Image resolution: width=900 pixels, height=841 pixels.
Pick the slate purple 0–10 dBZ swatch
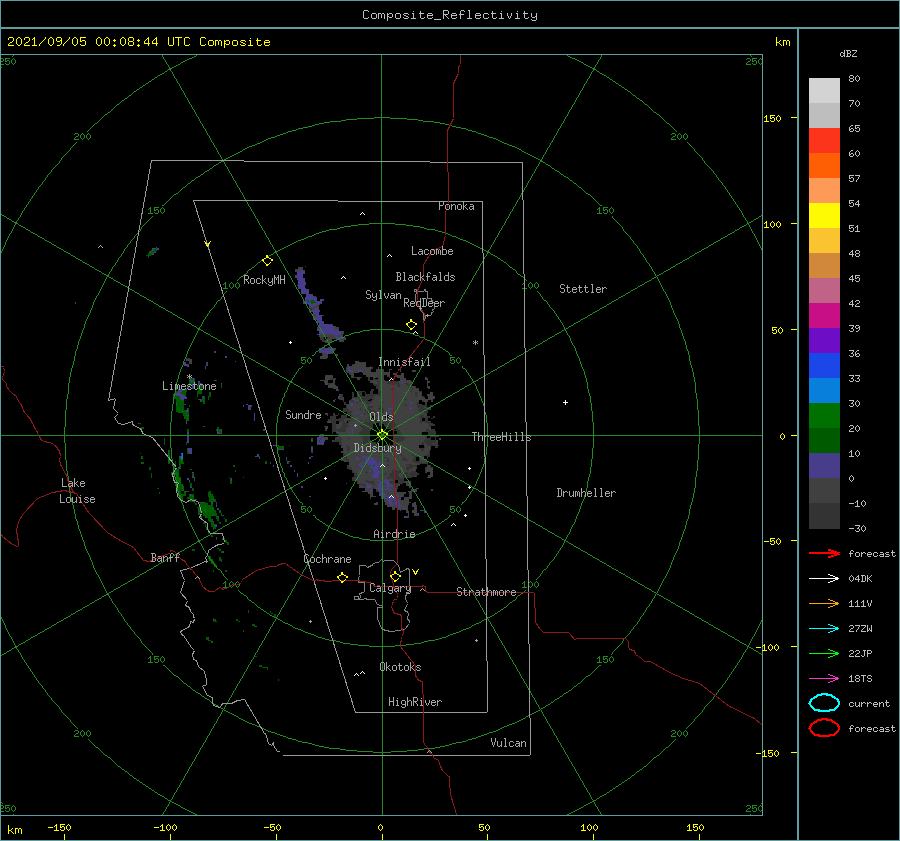(x=824, y=466)
